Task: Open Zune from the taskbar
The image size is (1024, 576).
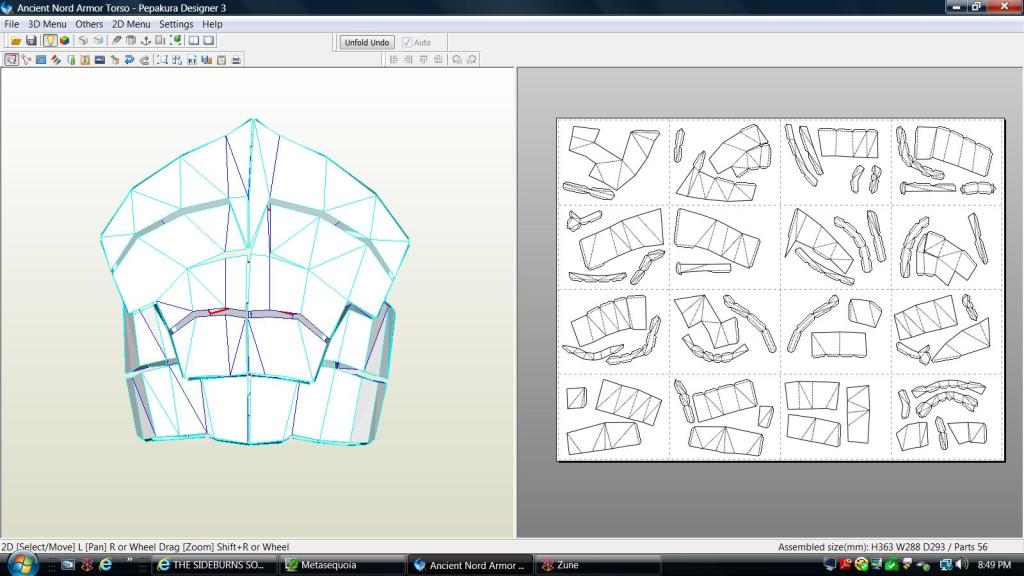Action: tap(568, 565)
